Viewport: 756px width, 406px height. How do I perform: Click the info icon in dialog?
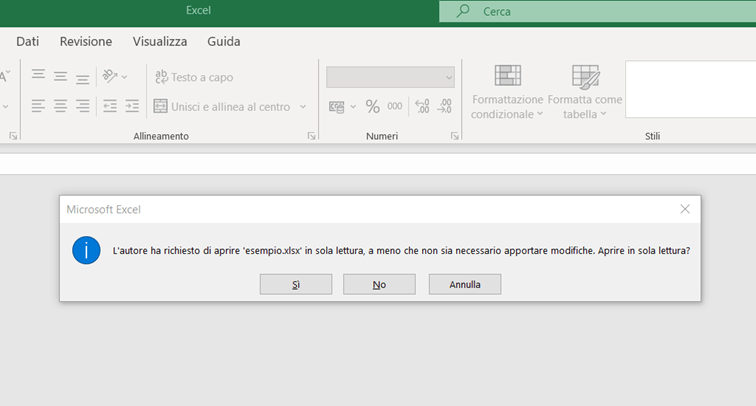86,250
